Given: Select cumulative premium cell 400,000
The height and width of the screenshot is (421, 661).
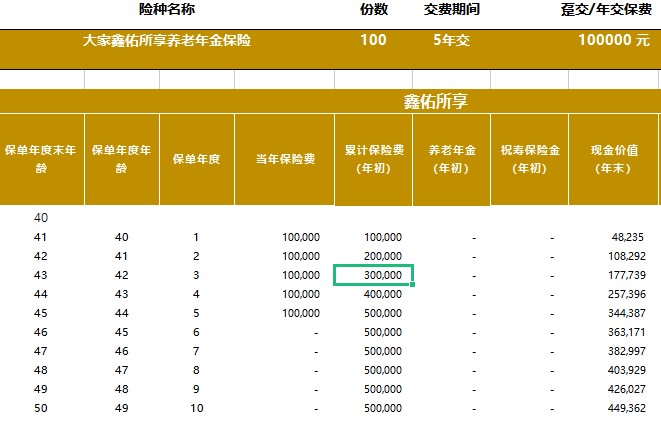Looking at the screenshot, I should (x=383, y=294).
